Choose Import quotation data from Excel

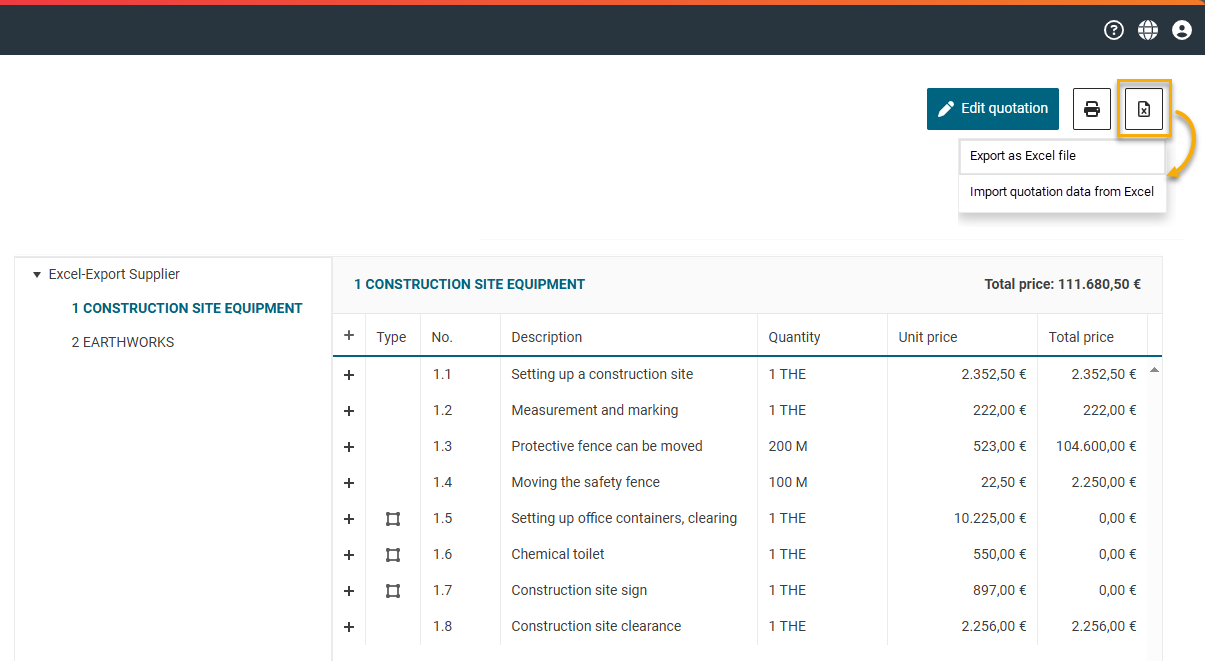tap(1061, 192)
